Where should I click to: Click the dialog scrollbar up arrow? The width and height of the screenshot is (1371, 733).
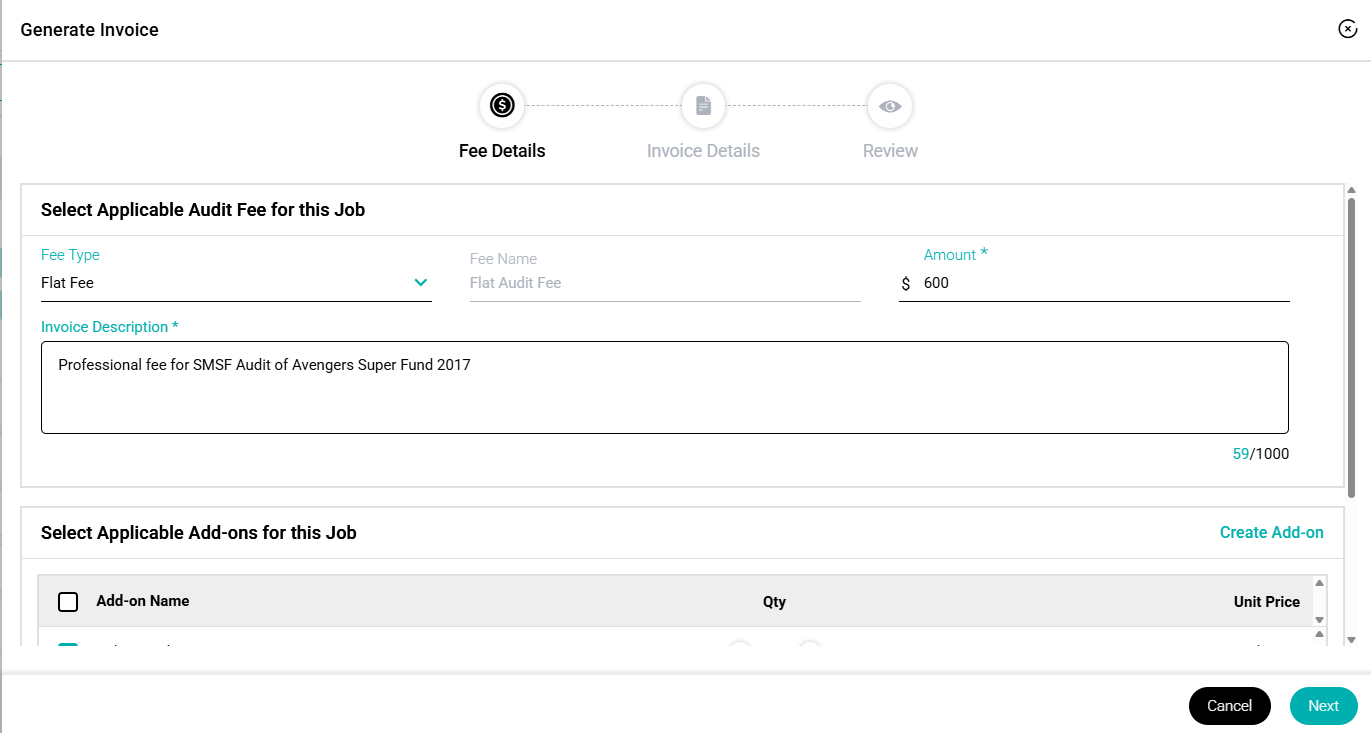coord(1352,190)
